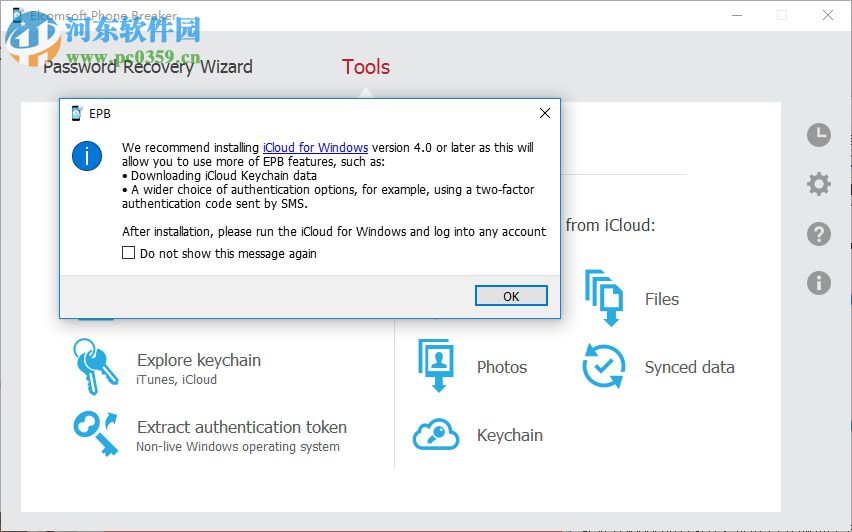This screenshot has width=852, height=532.
Task: Click 'Non-live Windows operating system' subtitle
Action: (238, 447)
